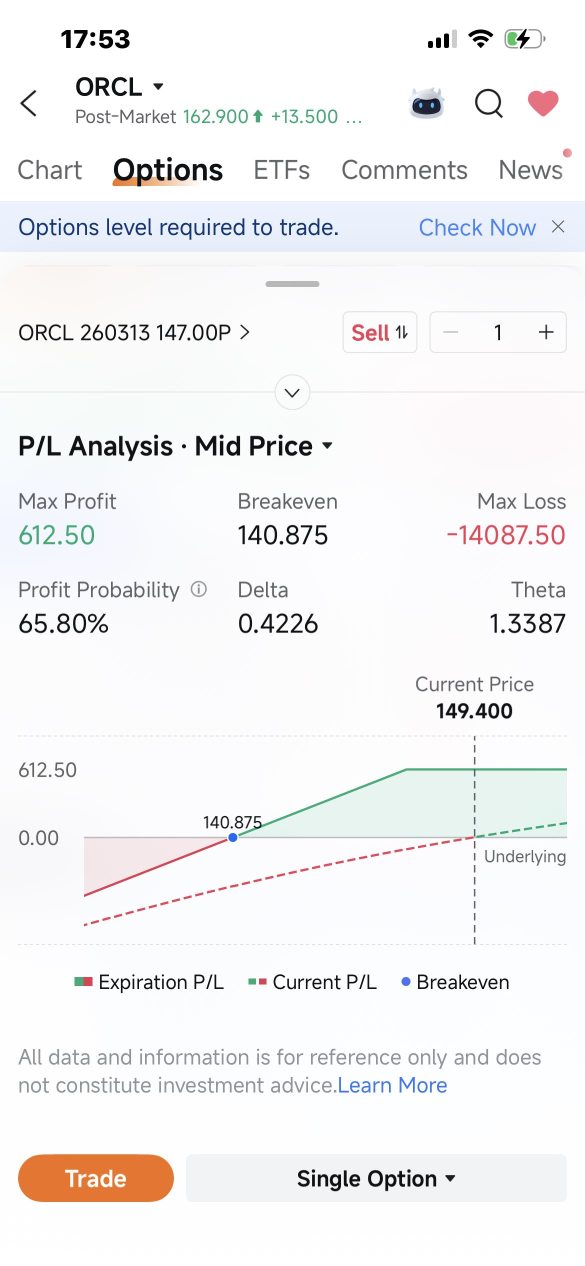Expand the circular chevron-down collapser
Screen dimensions: 585x1266
click(292, 392)
